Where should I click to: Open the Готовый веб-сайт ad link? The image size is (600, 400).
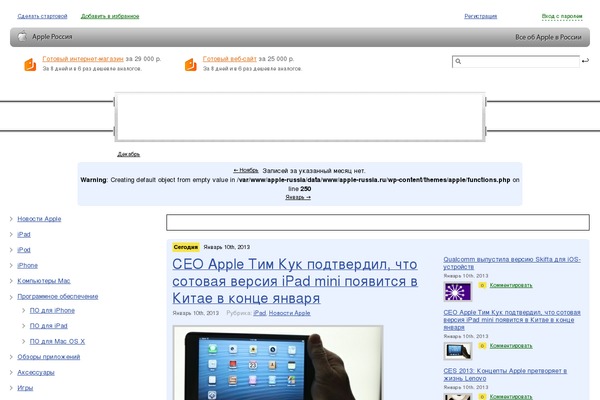230,59
